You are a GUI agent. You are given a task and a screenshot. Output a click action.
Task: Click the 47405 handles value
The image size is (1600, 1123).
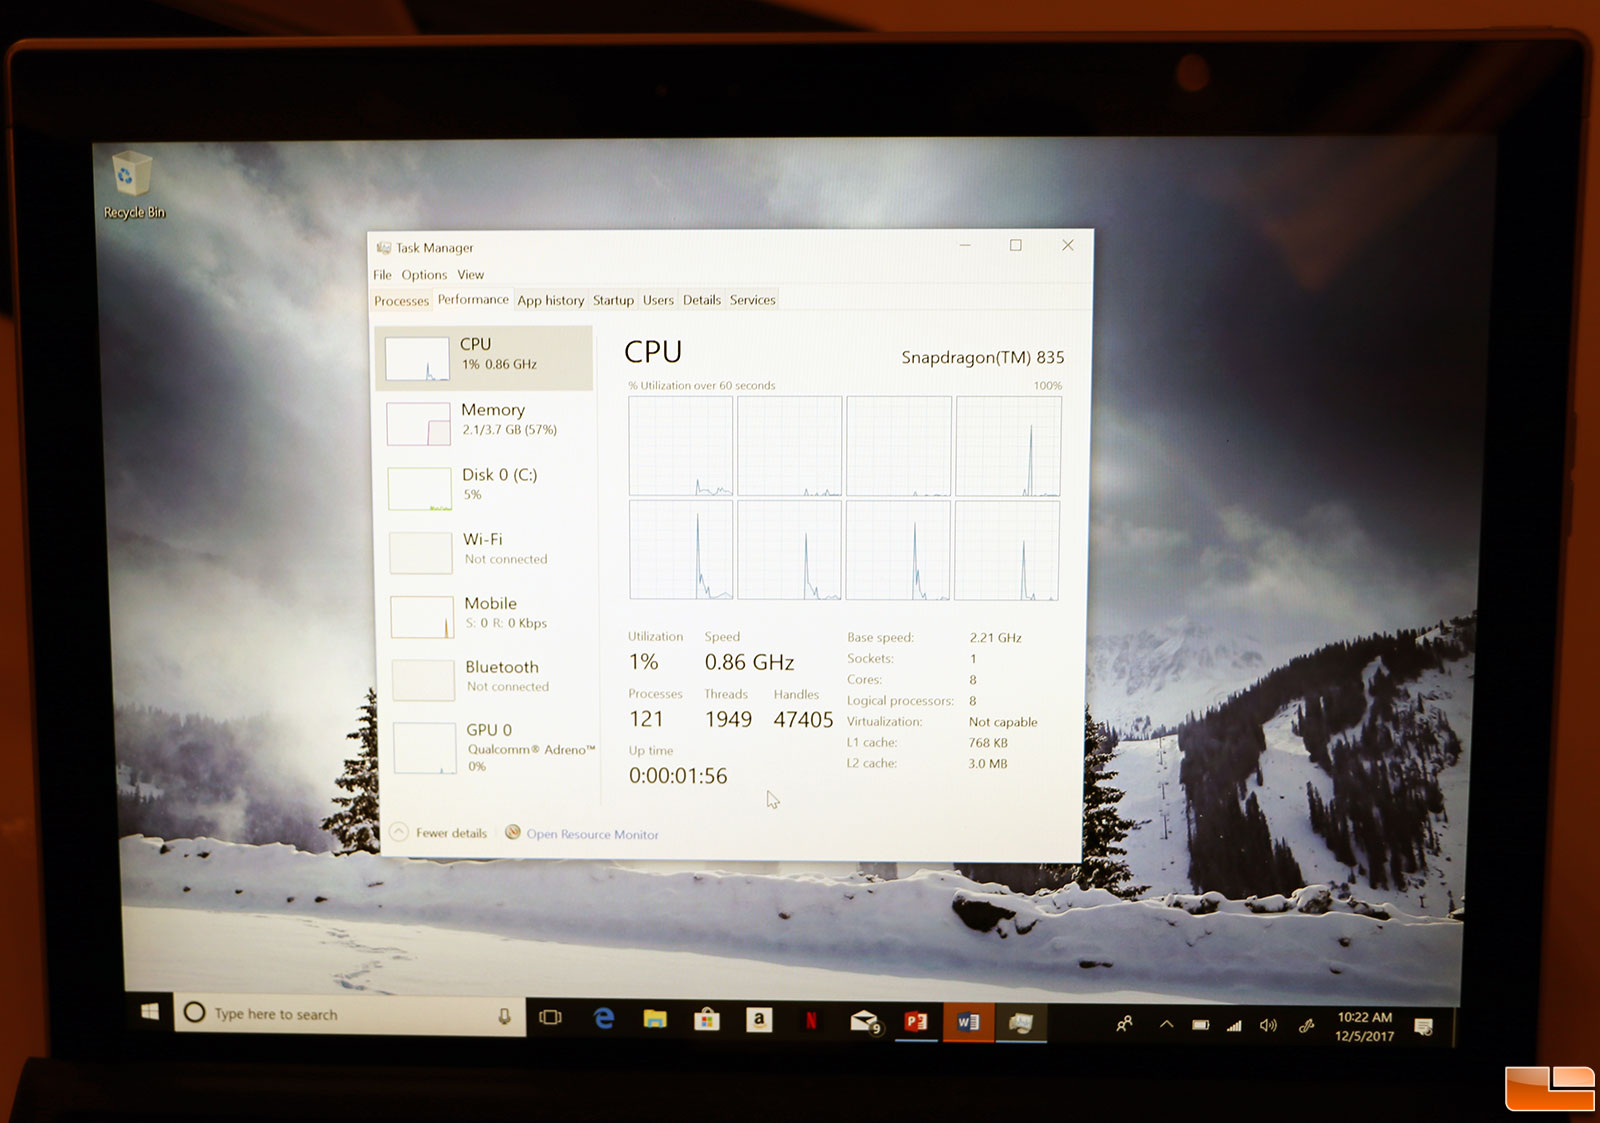coord(803,720)
